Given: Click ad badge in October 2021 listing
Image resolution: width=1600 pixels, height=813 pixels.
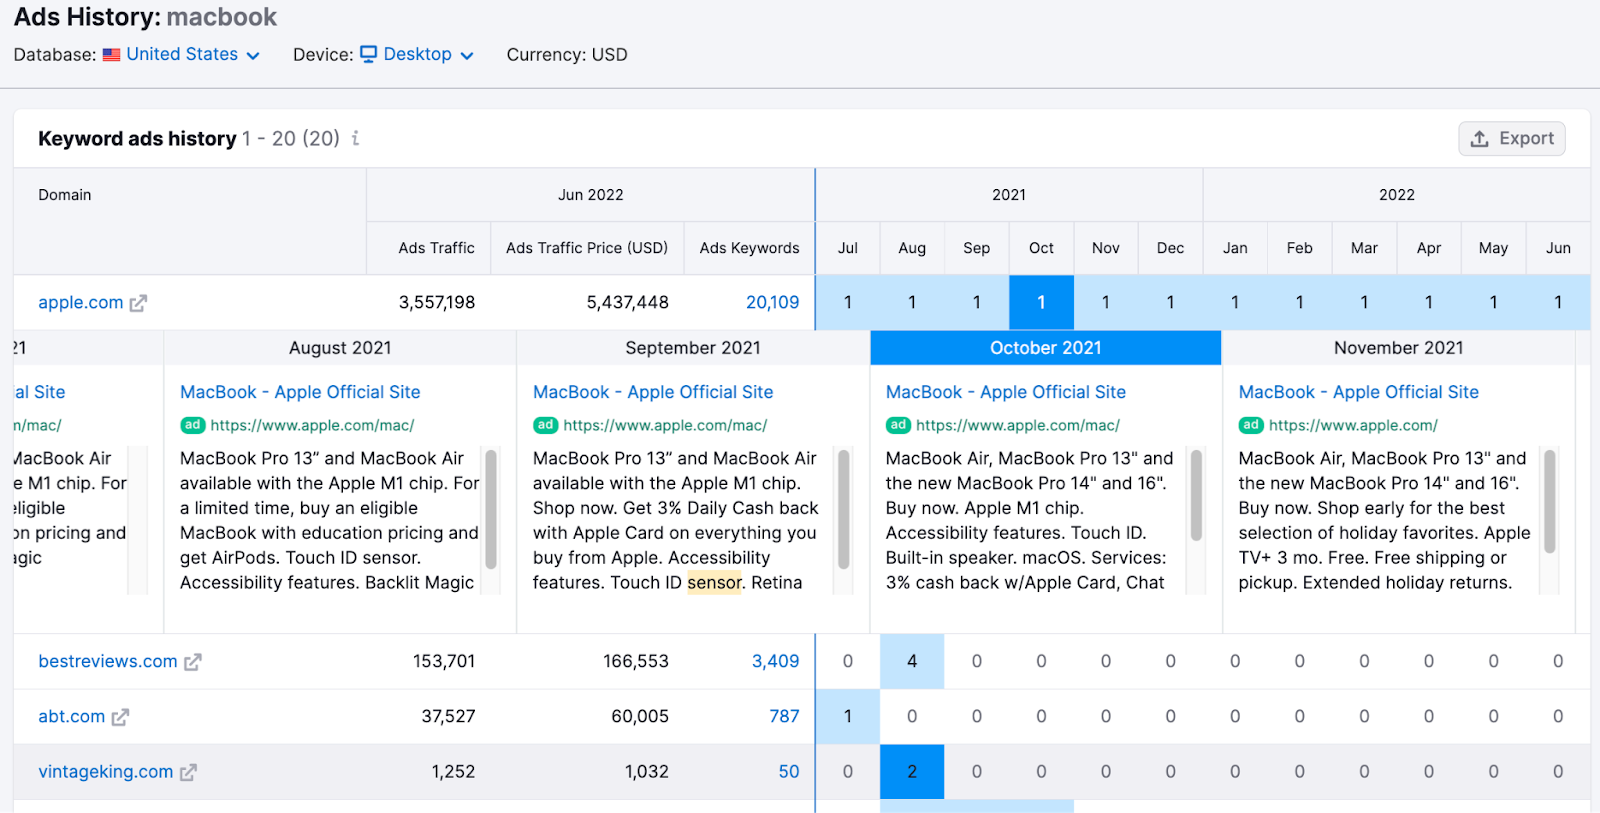Looking at the screenshot, I should pyautogui.click(x=898, y=425).
